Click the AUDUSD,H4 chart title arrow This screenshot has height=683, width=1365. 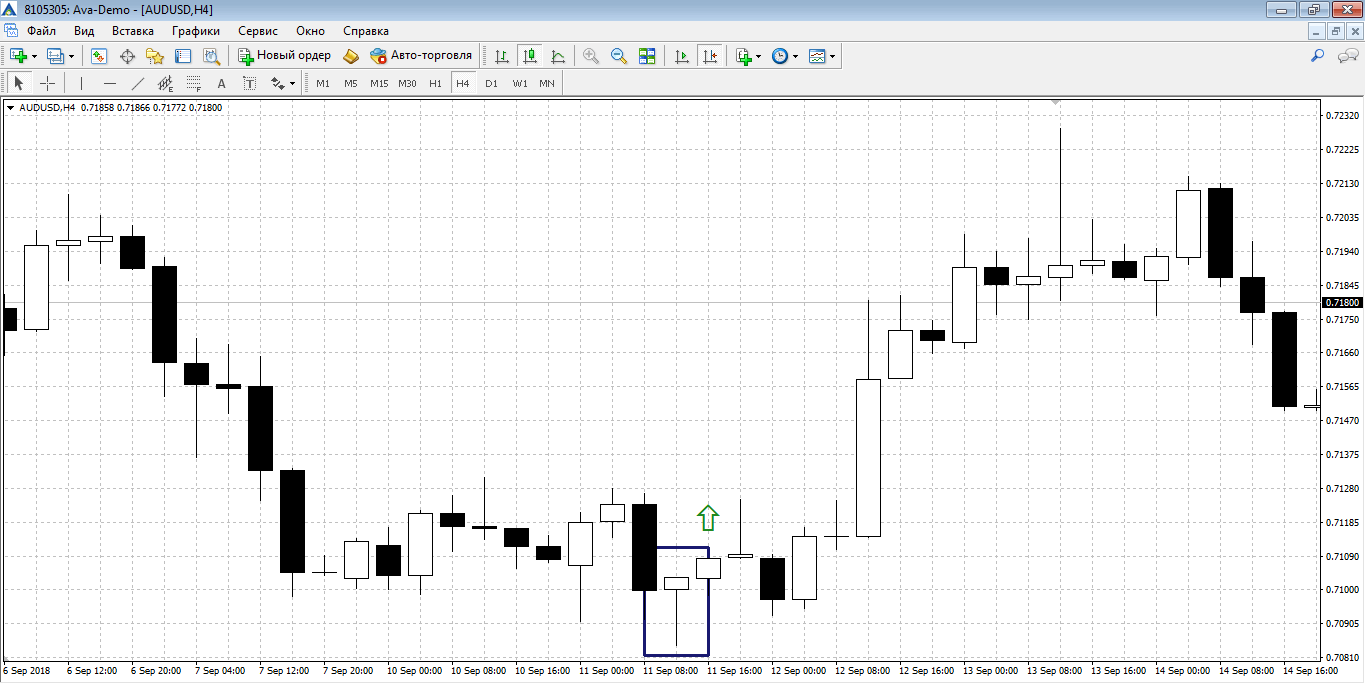click(10, 107)
